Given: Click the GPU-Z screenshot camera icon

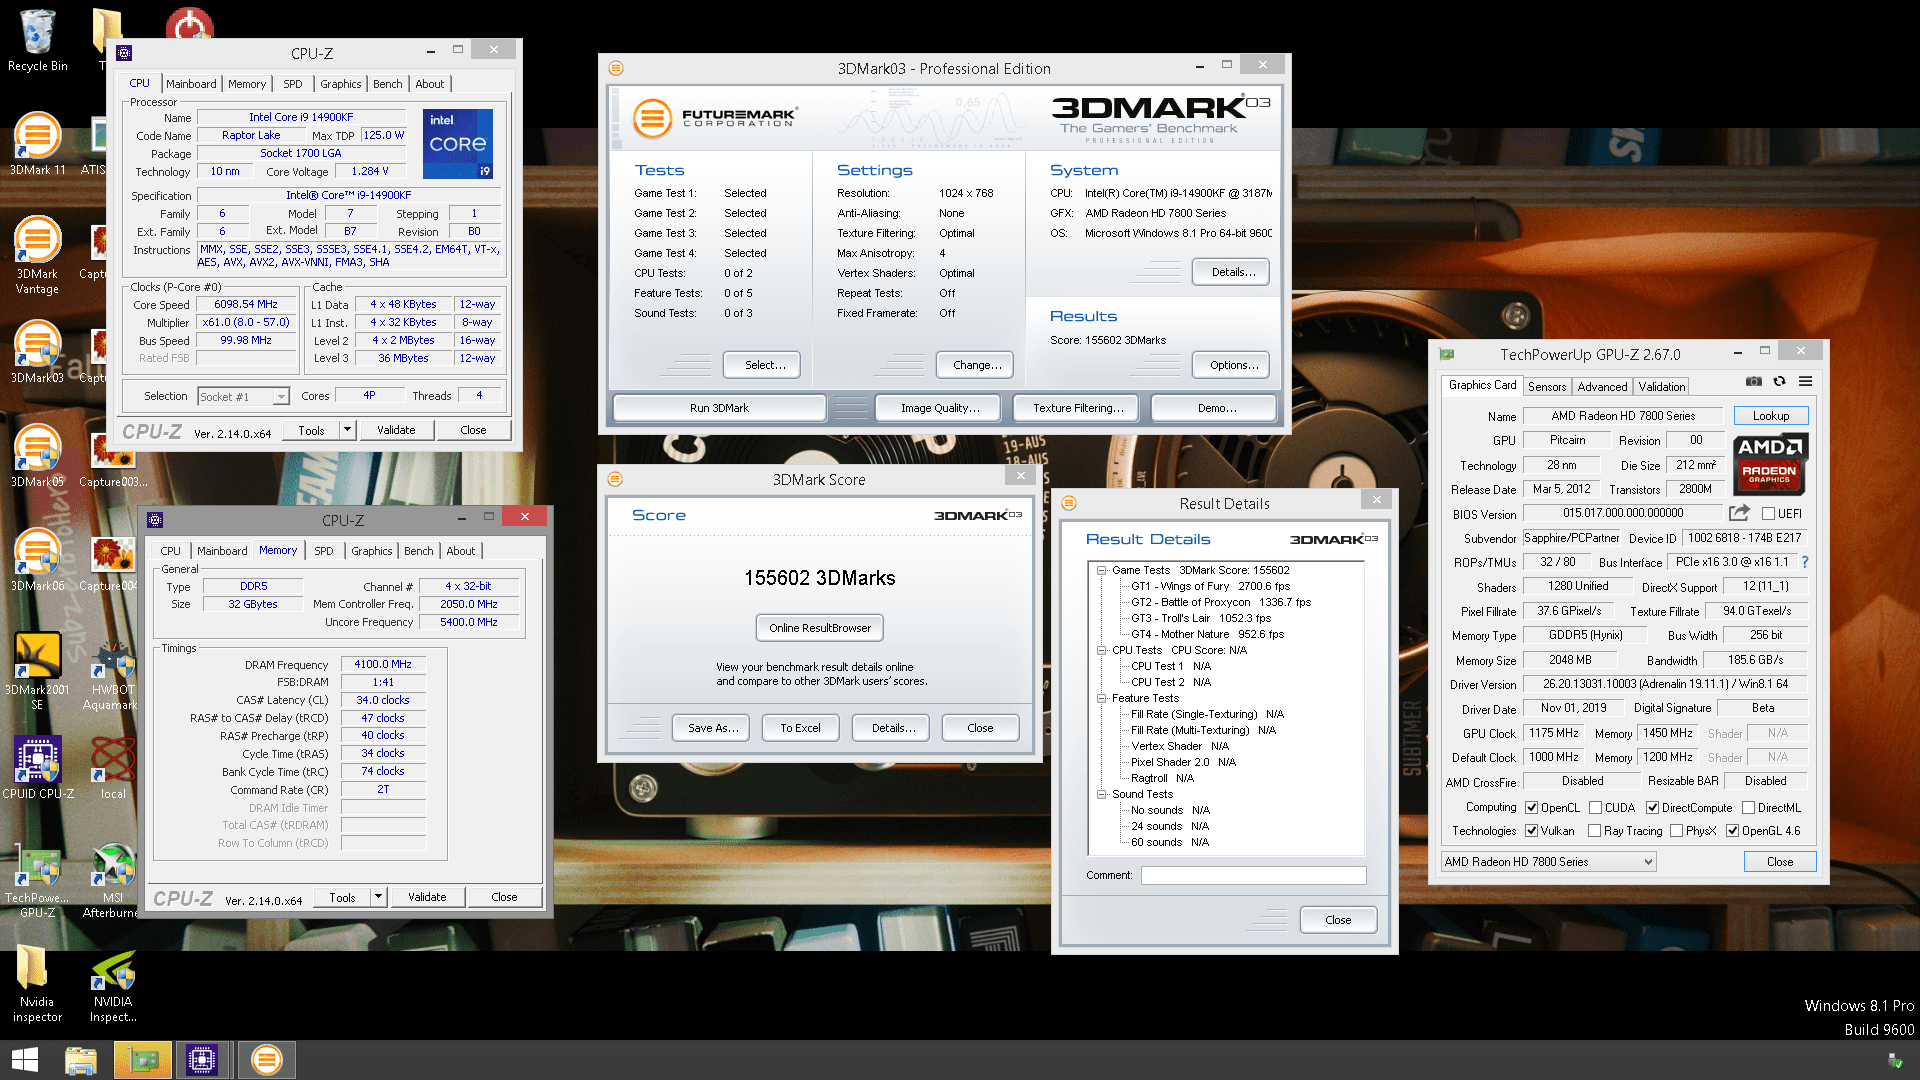Looking at the screenshot, I should coord(1754,382).
